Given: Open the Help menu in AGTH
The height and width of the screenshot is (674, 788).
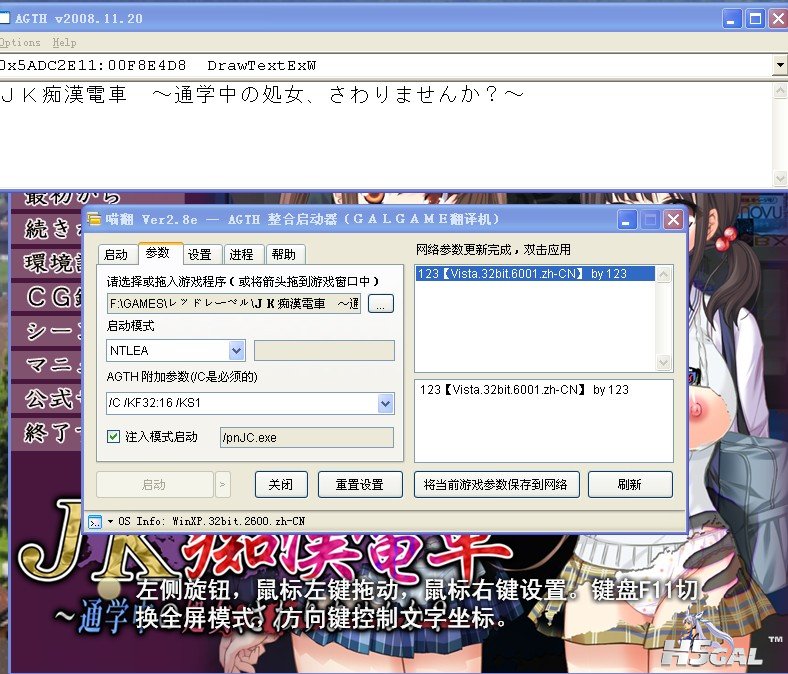Looking at the screenshot, I should 64,43.
